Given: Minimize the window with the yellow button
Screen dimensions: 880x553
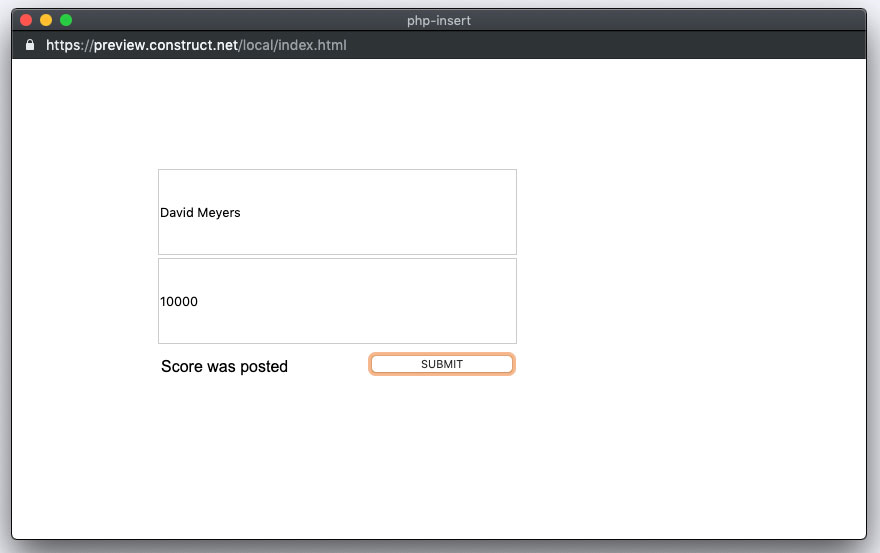Looking at the screenshot, I should click(46, 20).
